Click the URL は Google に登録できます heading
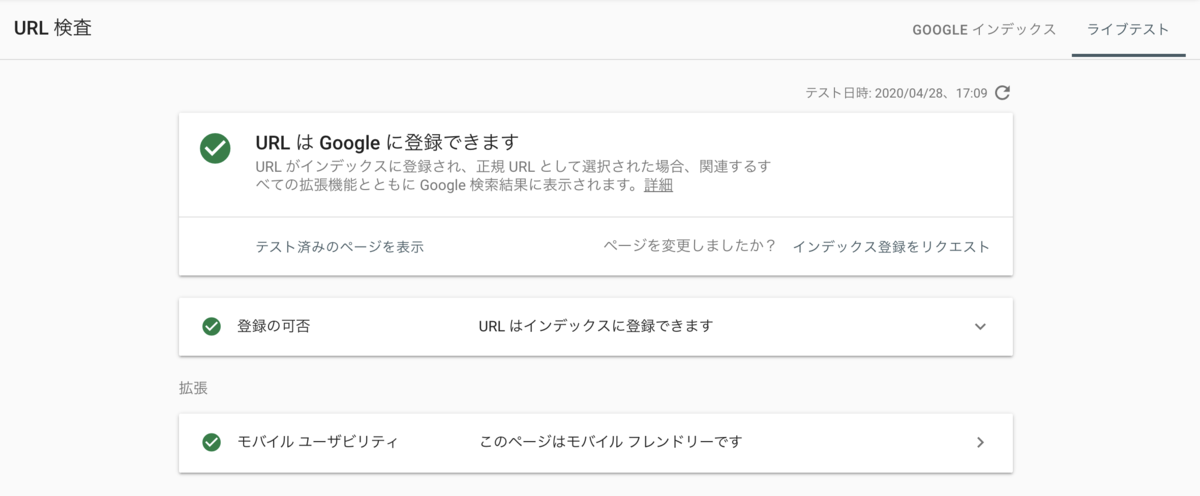 tap(388, 142)
